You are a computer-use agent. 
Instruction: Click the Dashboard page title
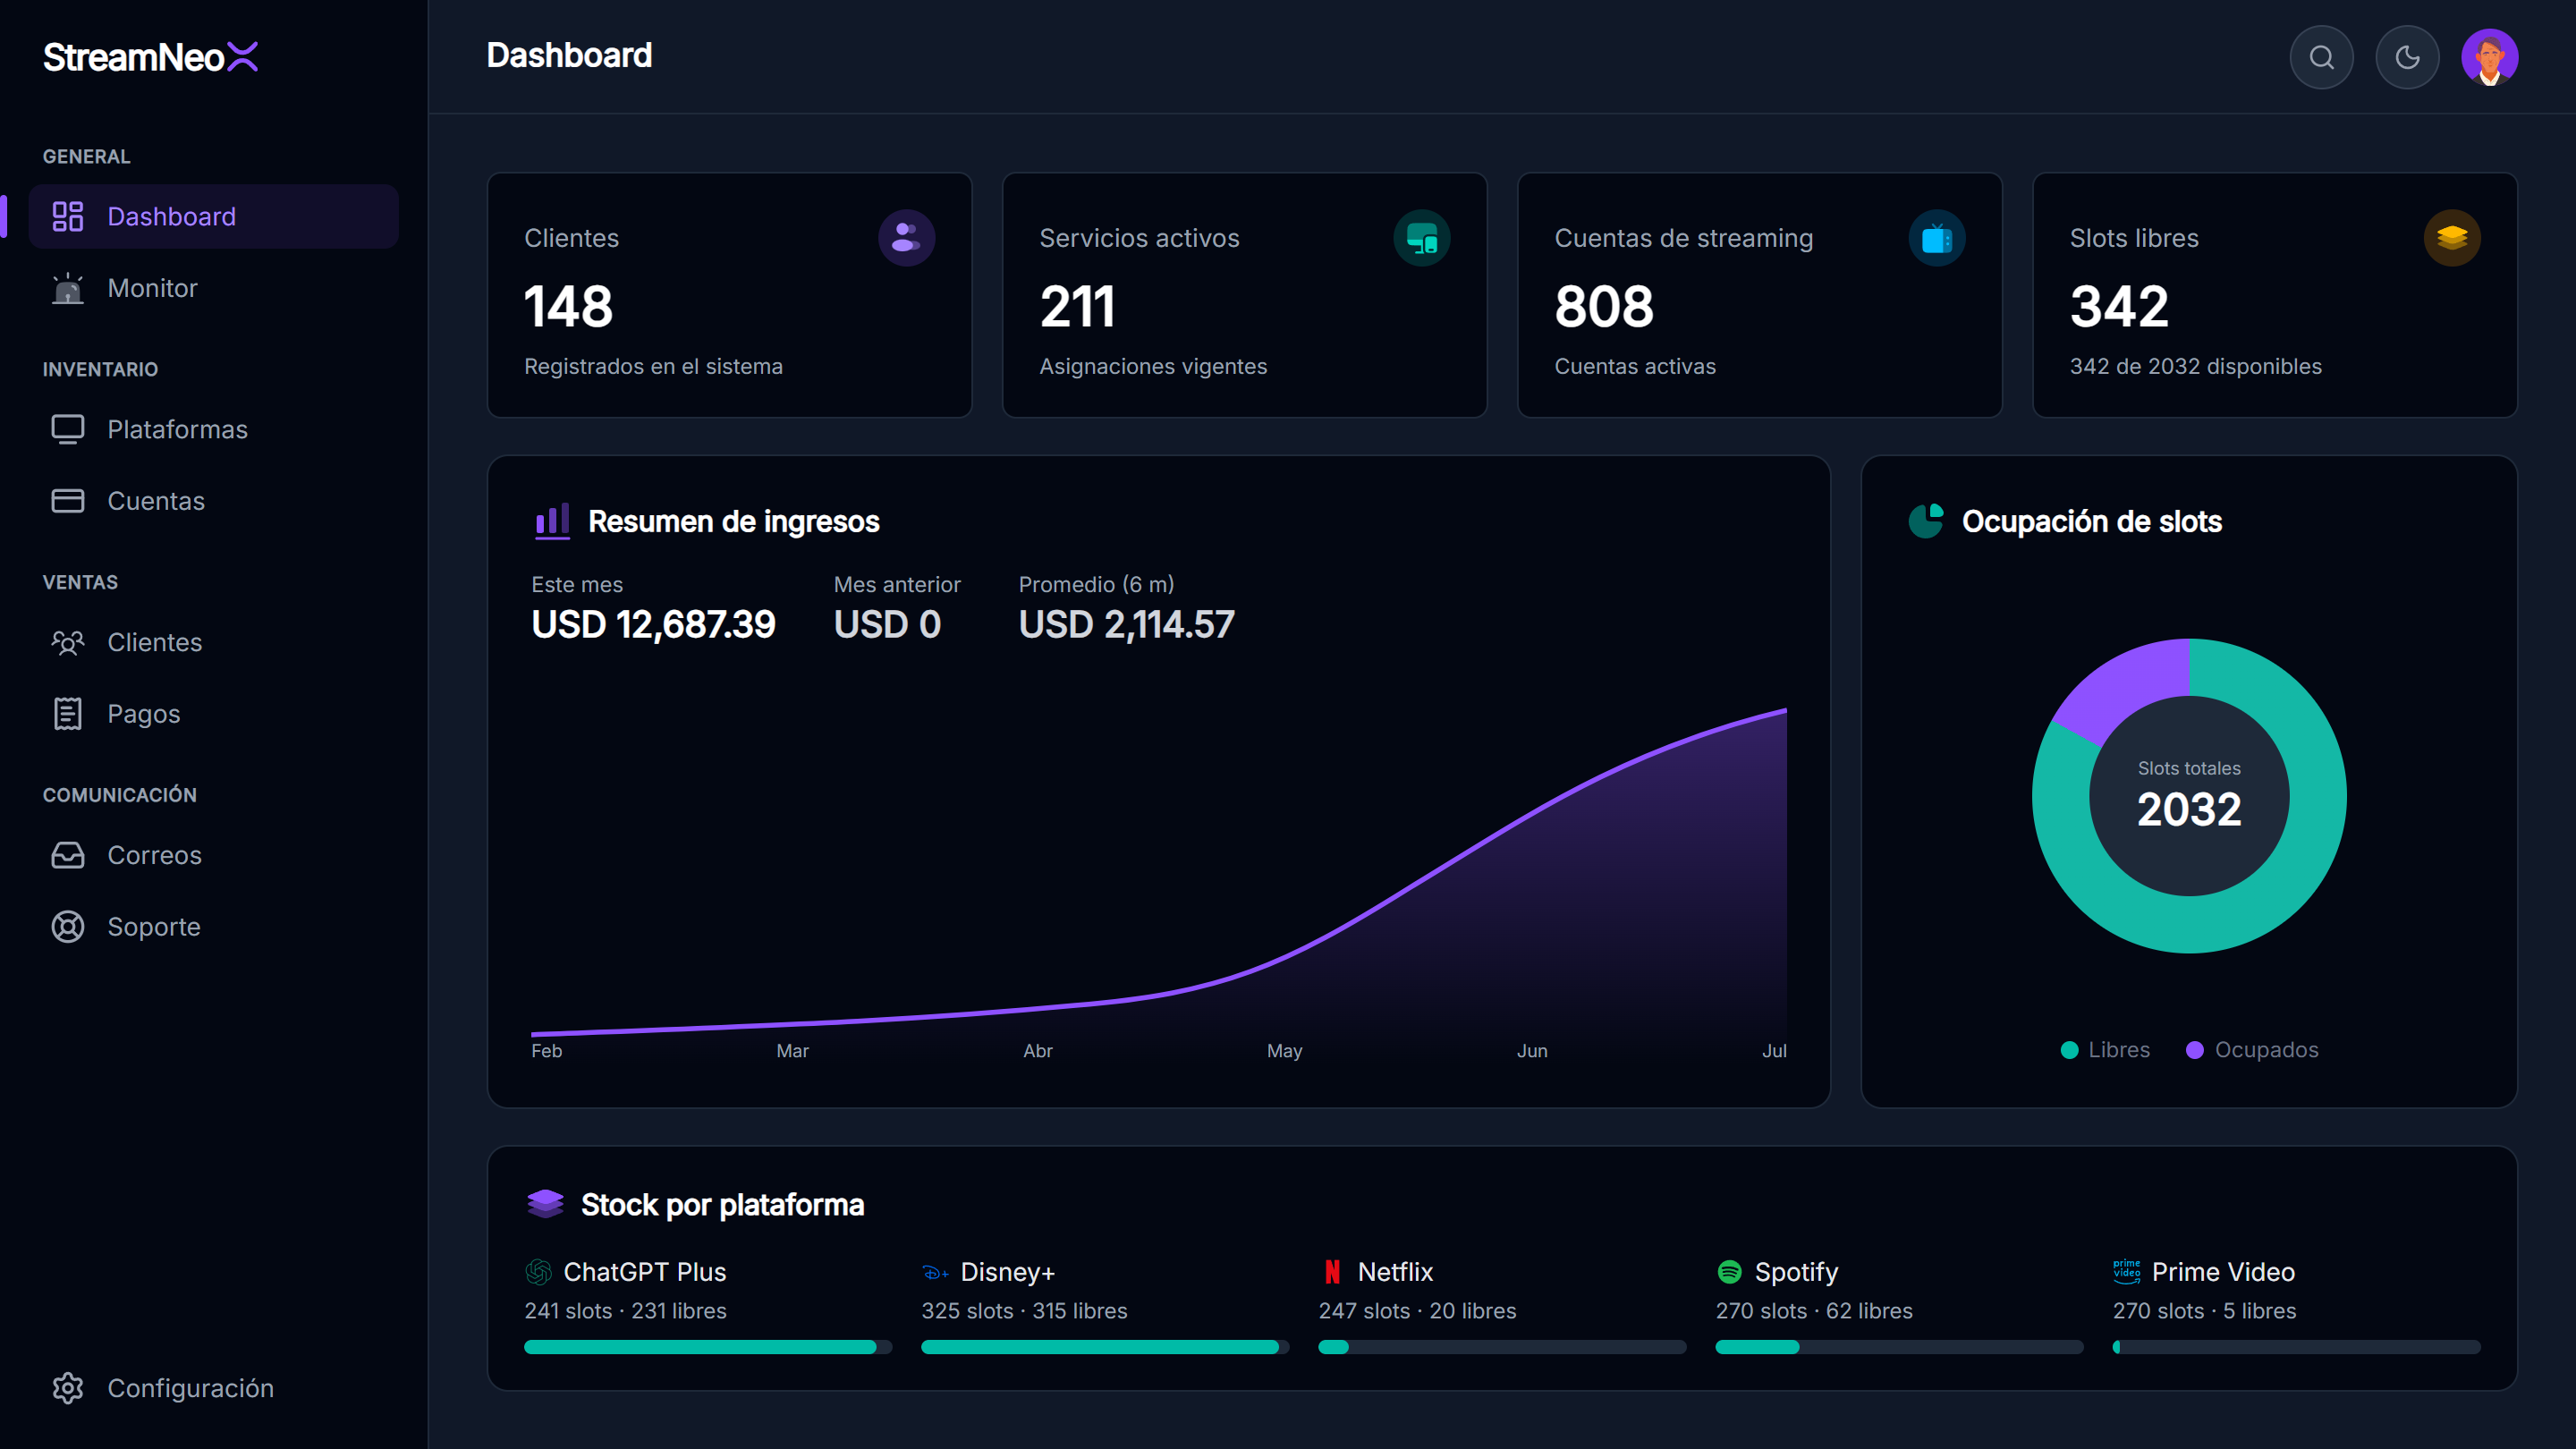(569, 56)
